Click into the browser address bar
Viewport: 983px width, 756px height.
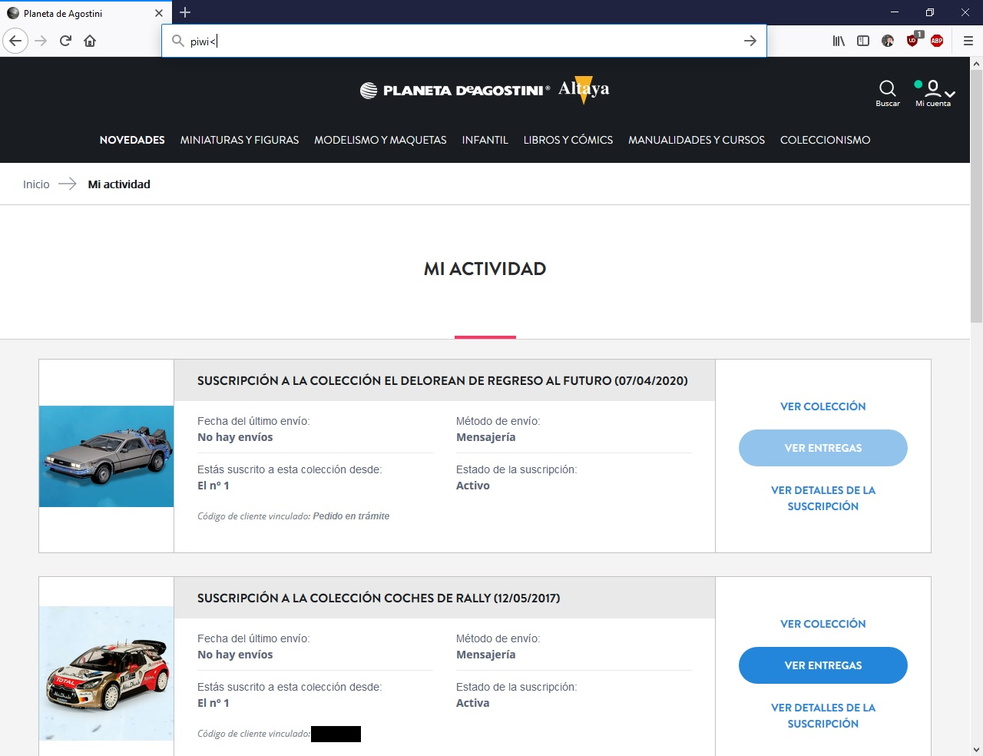coord(464,41)
